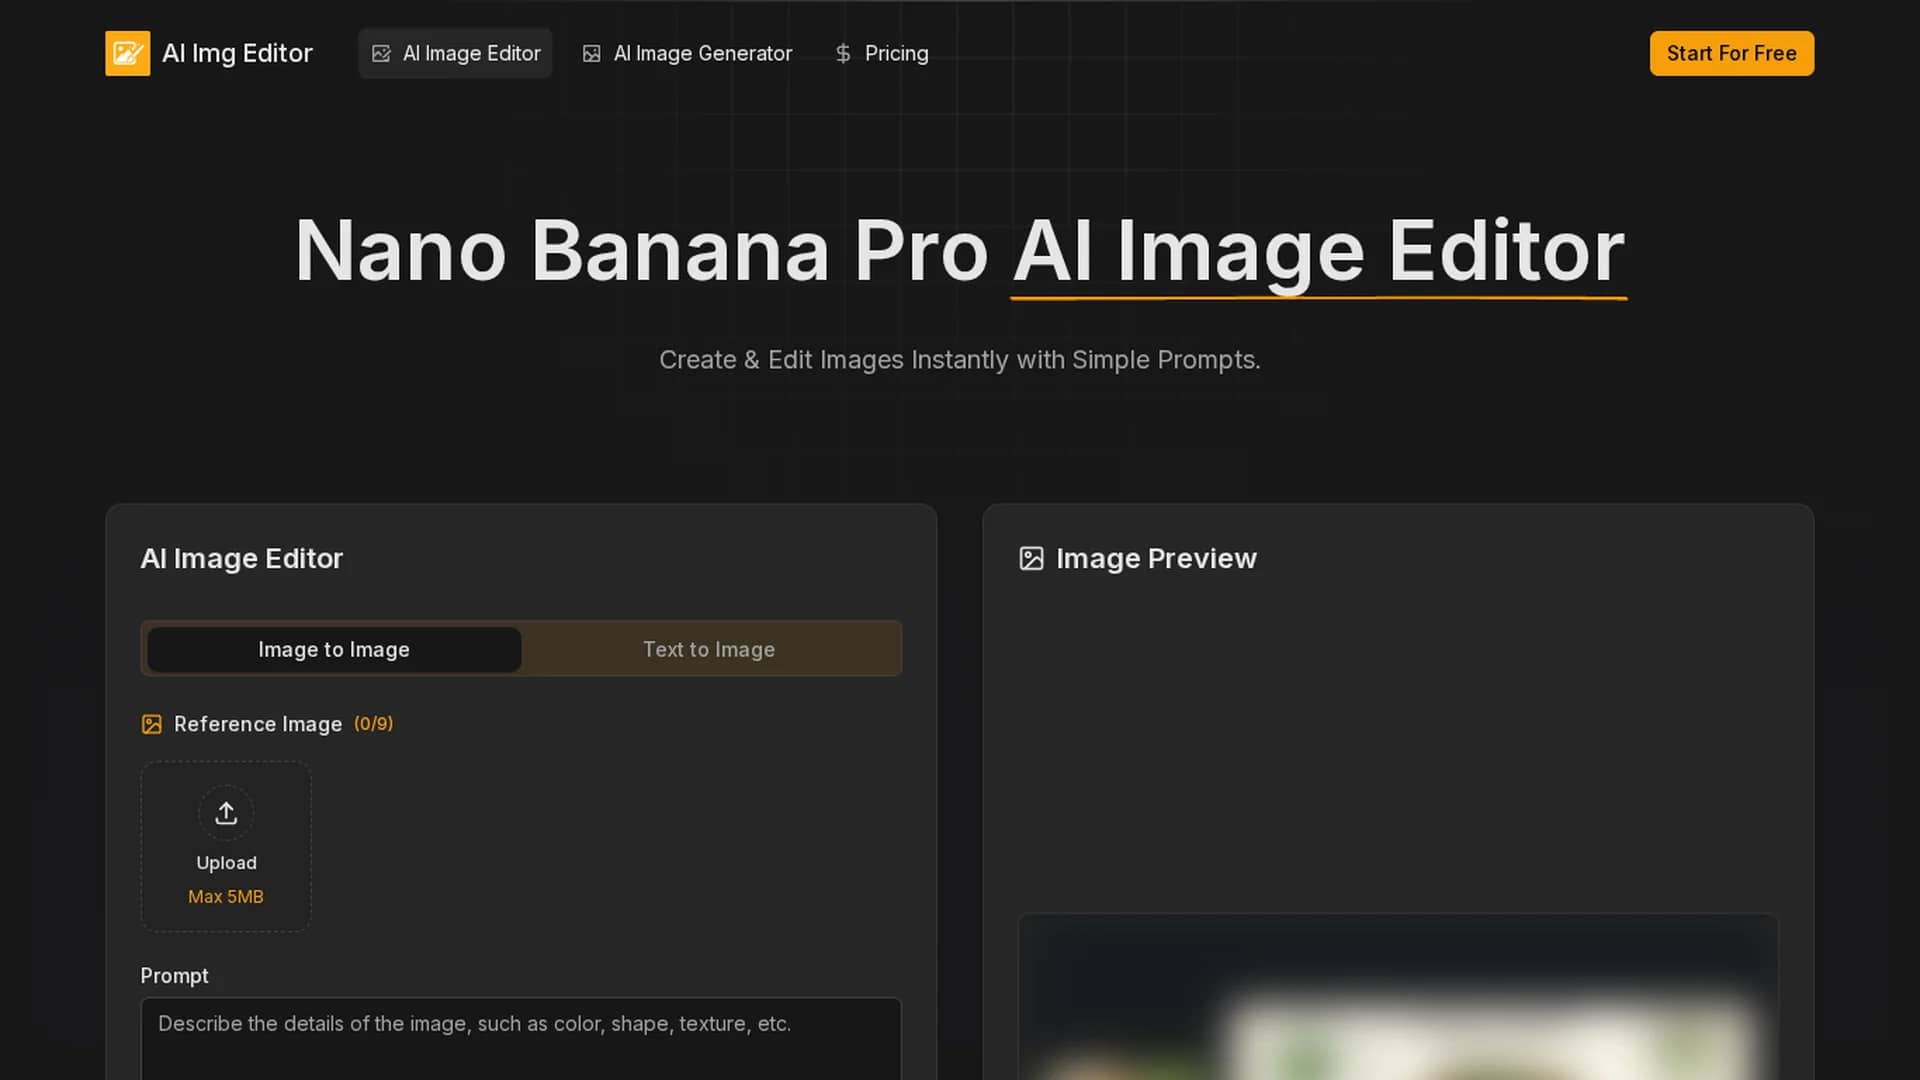
Task: Open the AI Img Editor home link
Action: click(x=209, y=53)
